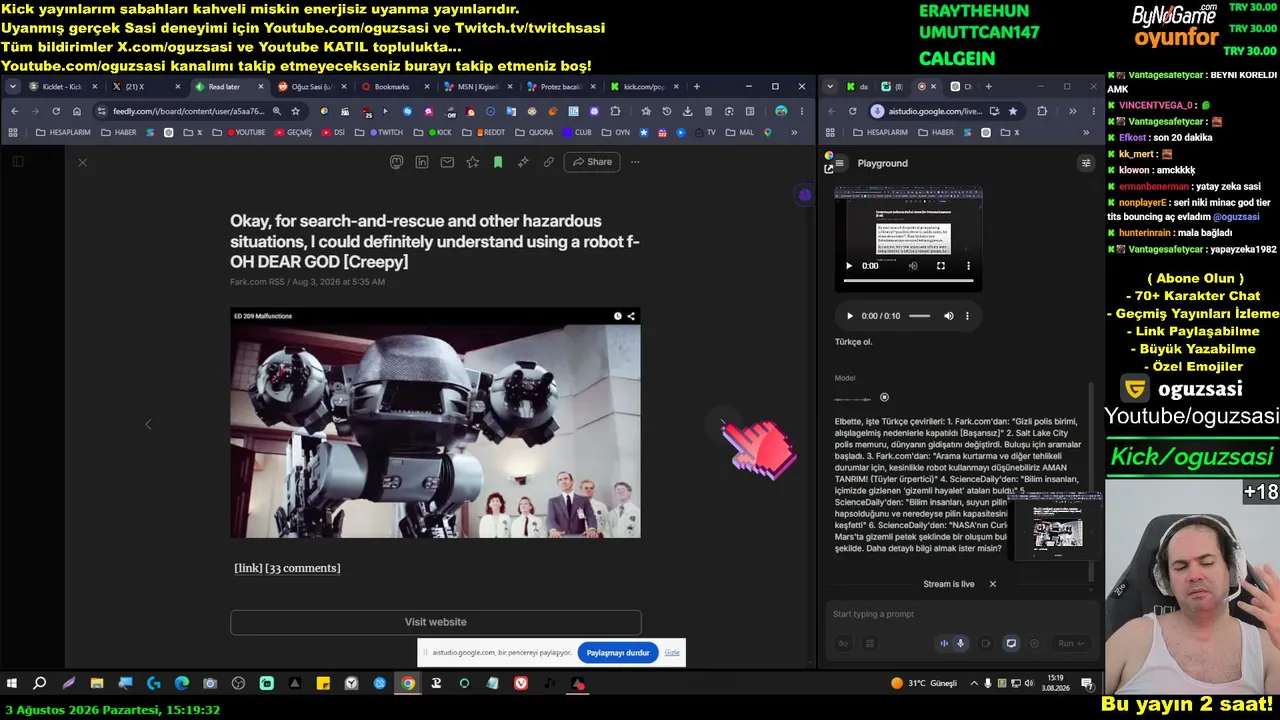Show more bookmarks with chevron in Feedly window
Viewport: 1280px width, 720px height.
(x=794, y=132)
